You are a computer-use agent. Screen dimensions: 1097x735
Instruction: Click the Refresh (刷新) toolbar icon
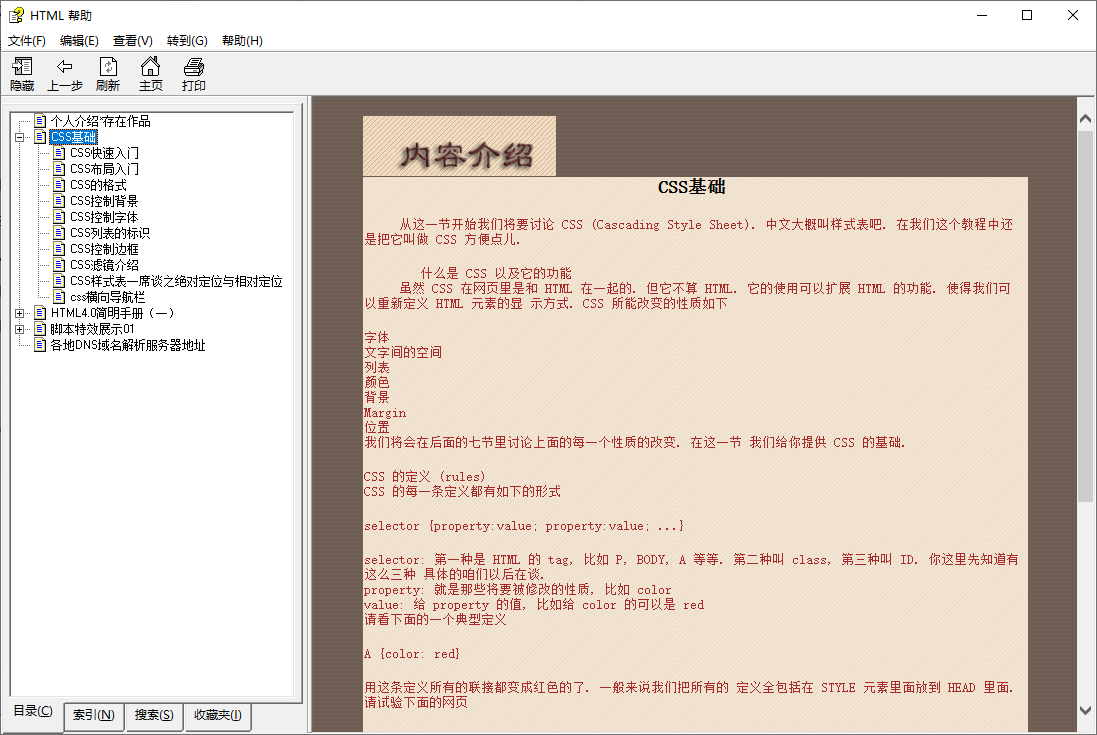108,67
